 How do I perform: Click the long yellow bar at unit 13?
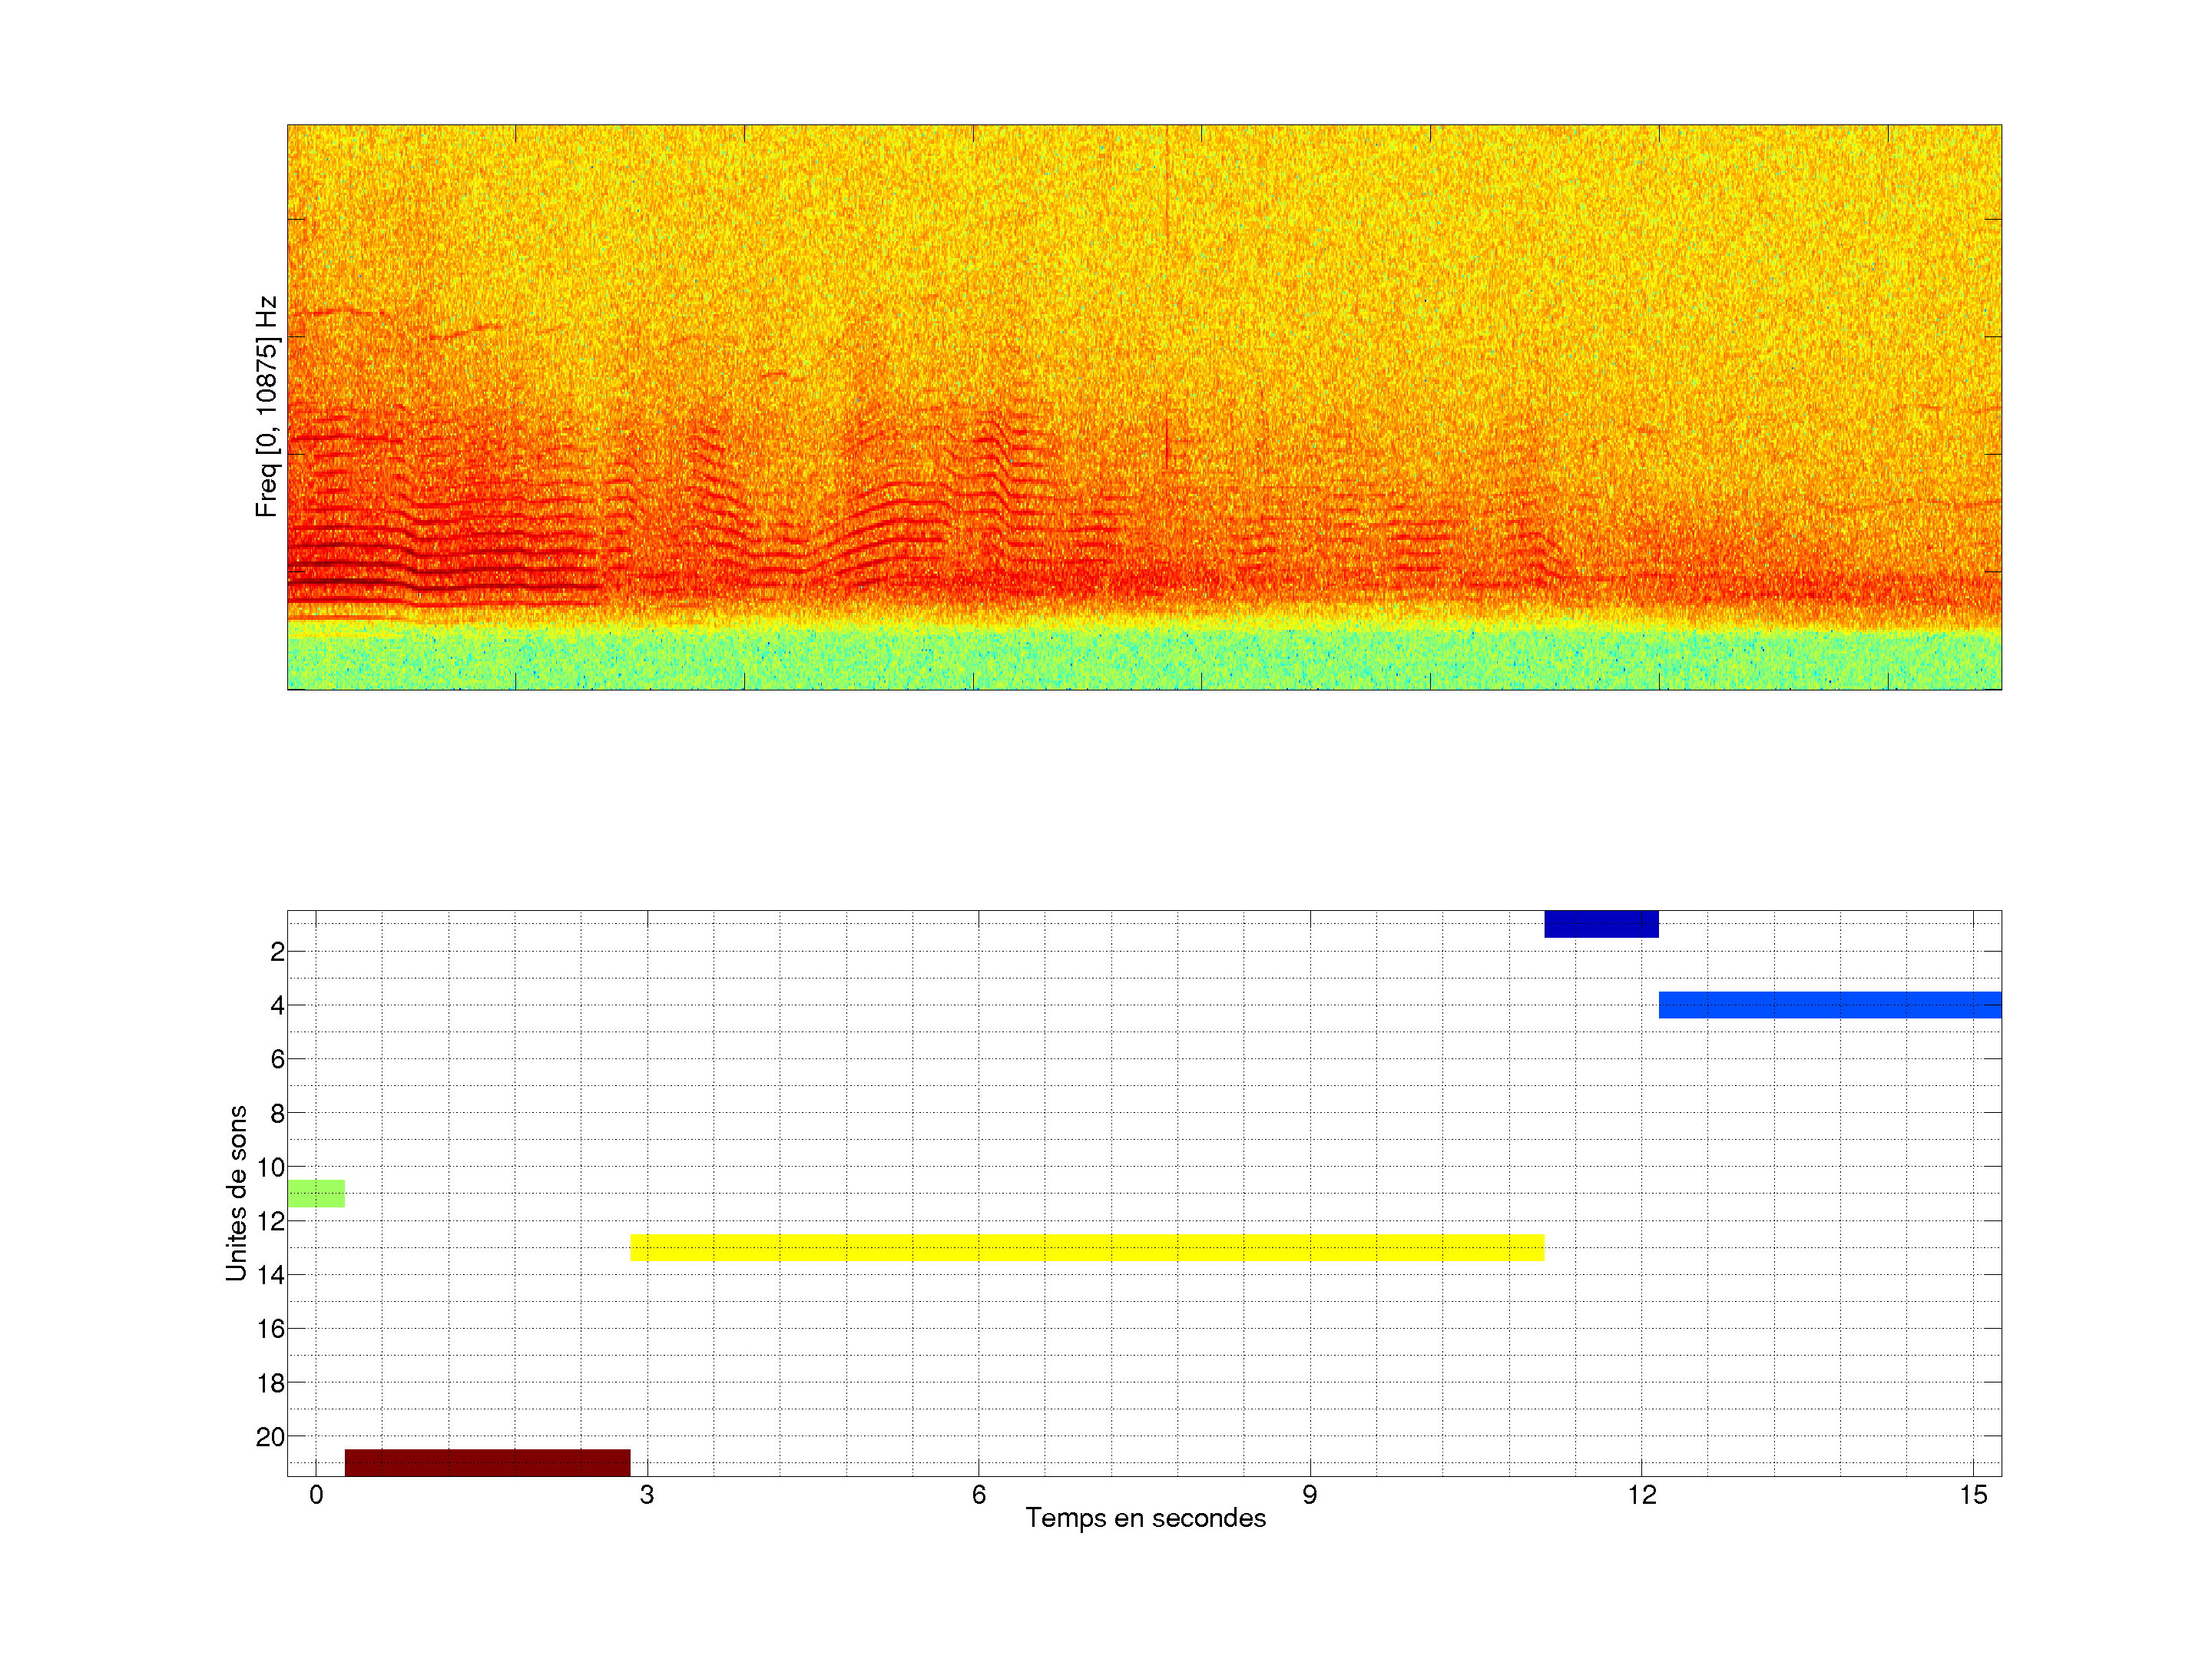tap(1087, 1247)
